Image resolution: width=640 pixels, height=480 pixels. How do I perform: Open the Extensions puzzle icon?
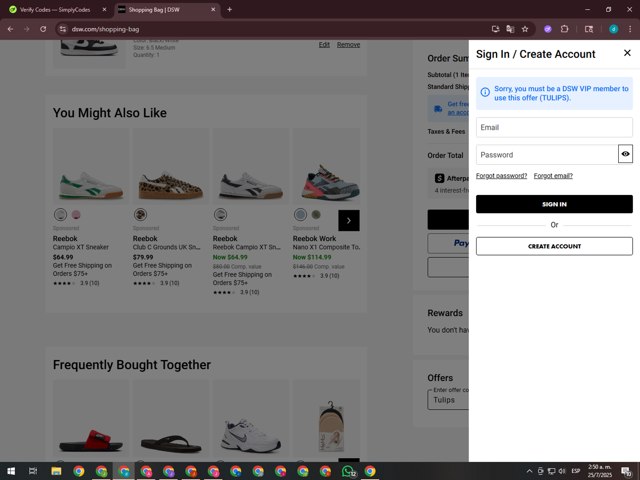[x=564, y=29]
